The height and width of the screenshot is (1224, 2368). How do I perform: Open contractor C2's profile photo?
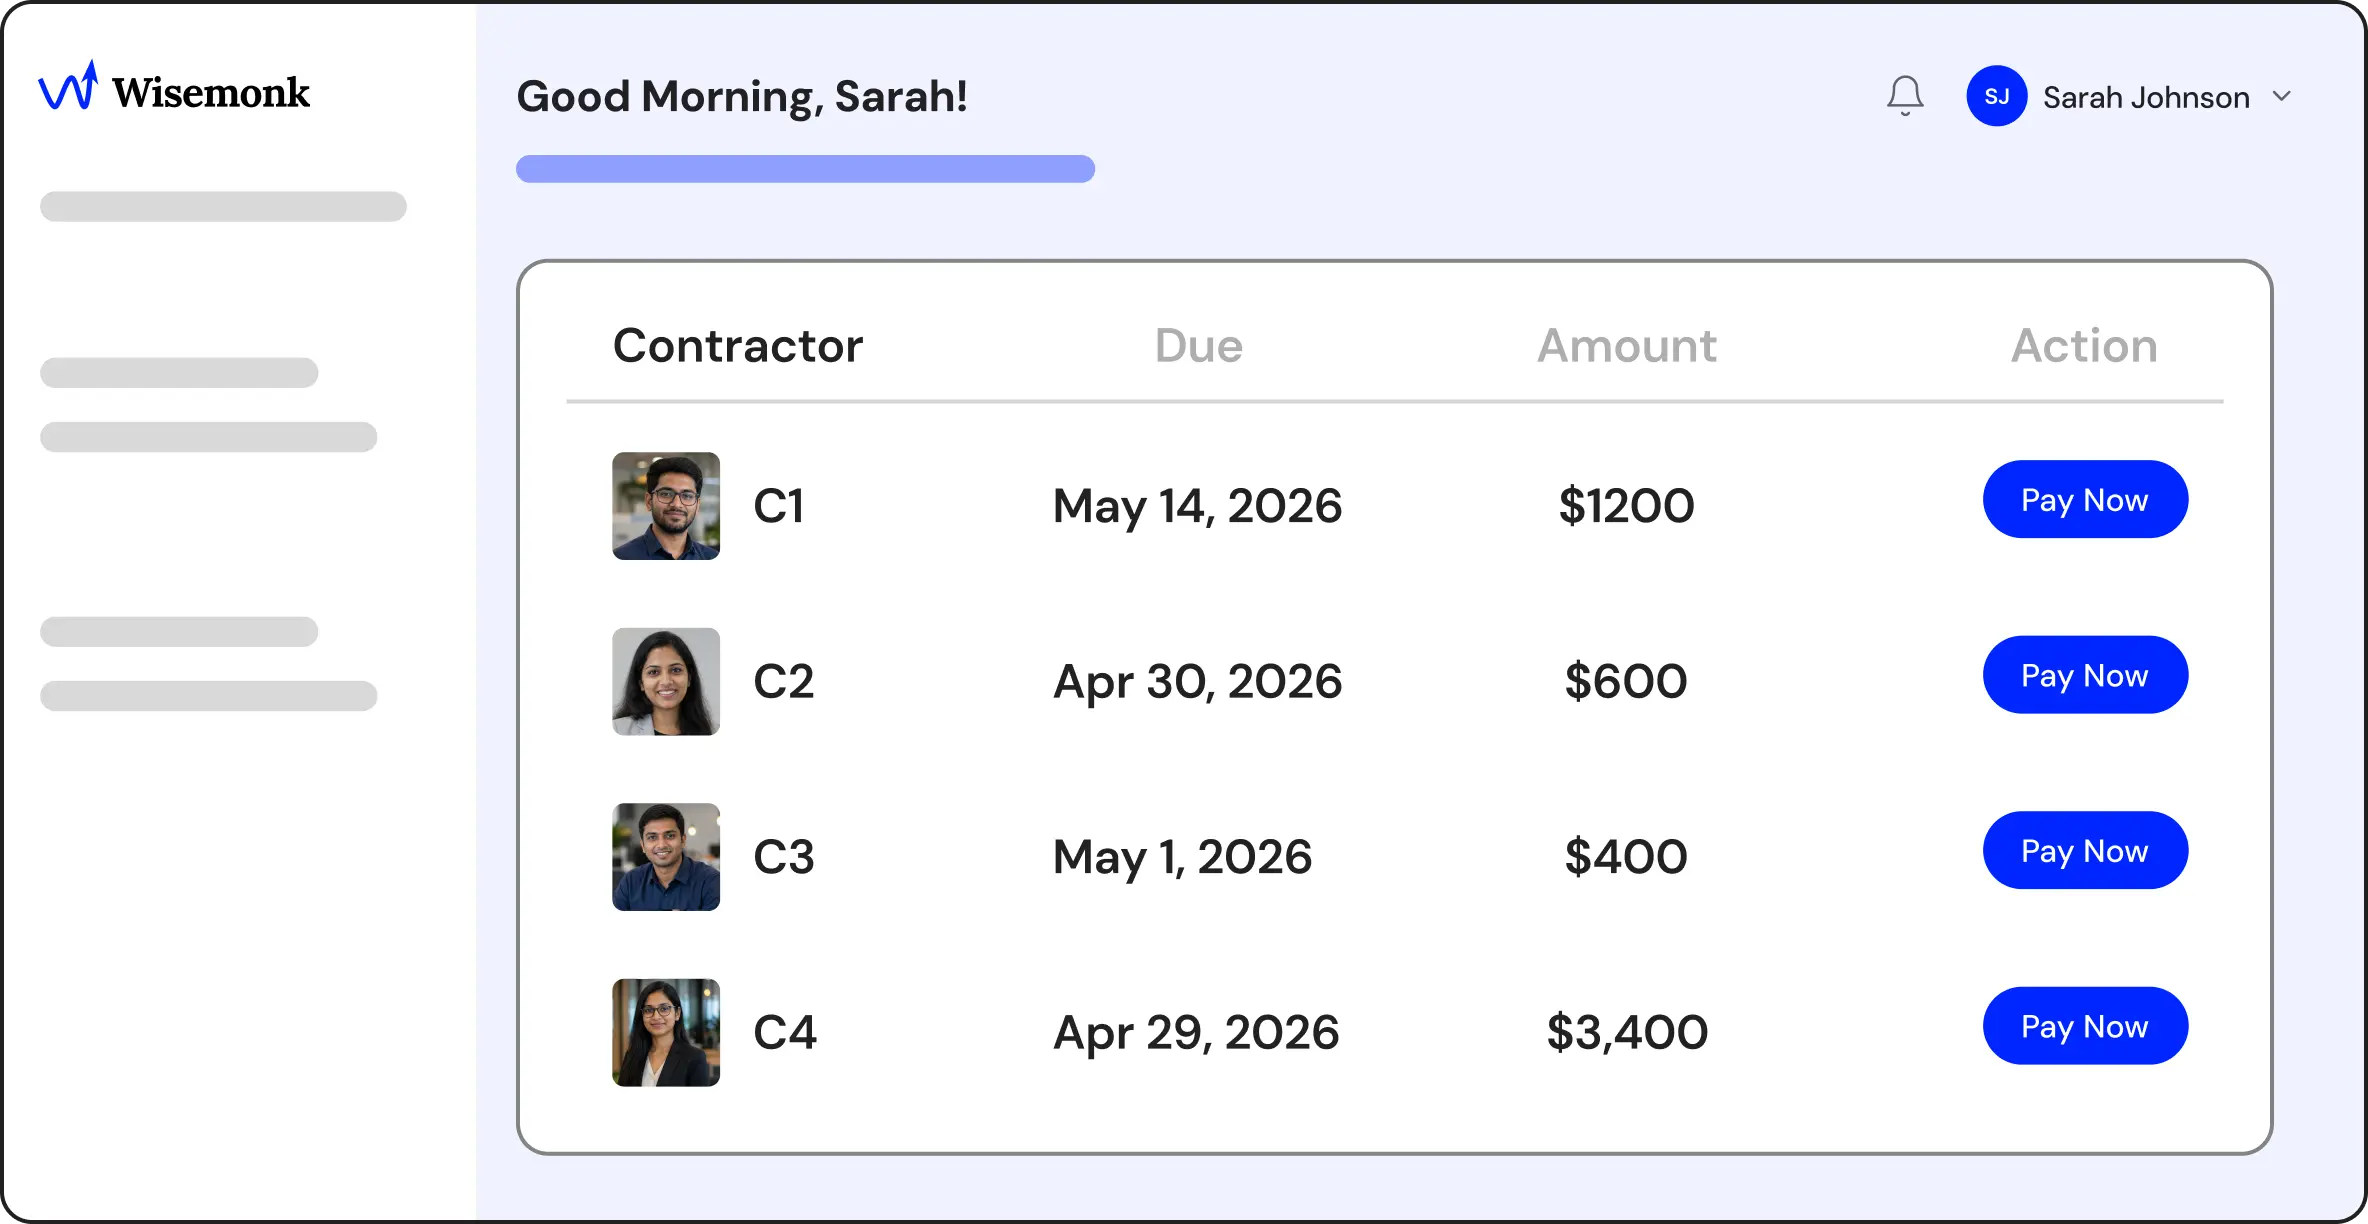point(666,682)
